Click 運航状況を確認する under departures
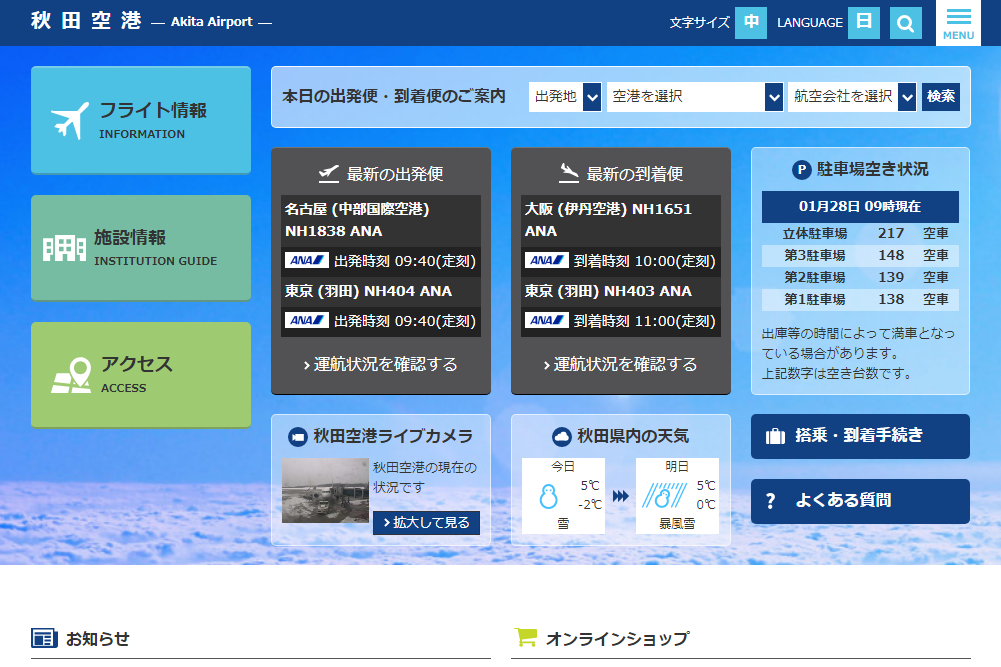Viewport: 1001px width, 667px height. (x=381, y=364)
